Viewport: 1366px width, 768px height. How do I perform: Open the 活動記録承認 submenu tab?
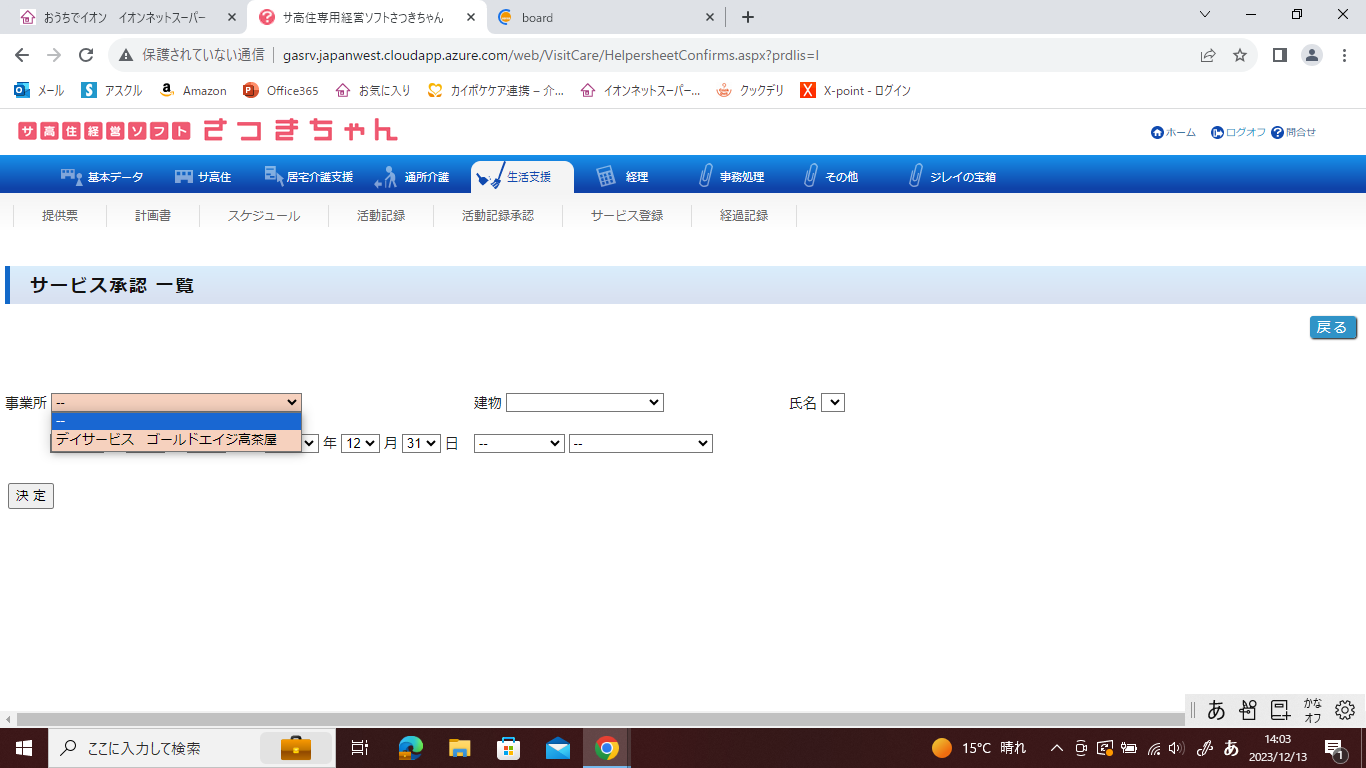(497, 215)
